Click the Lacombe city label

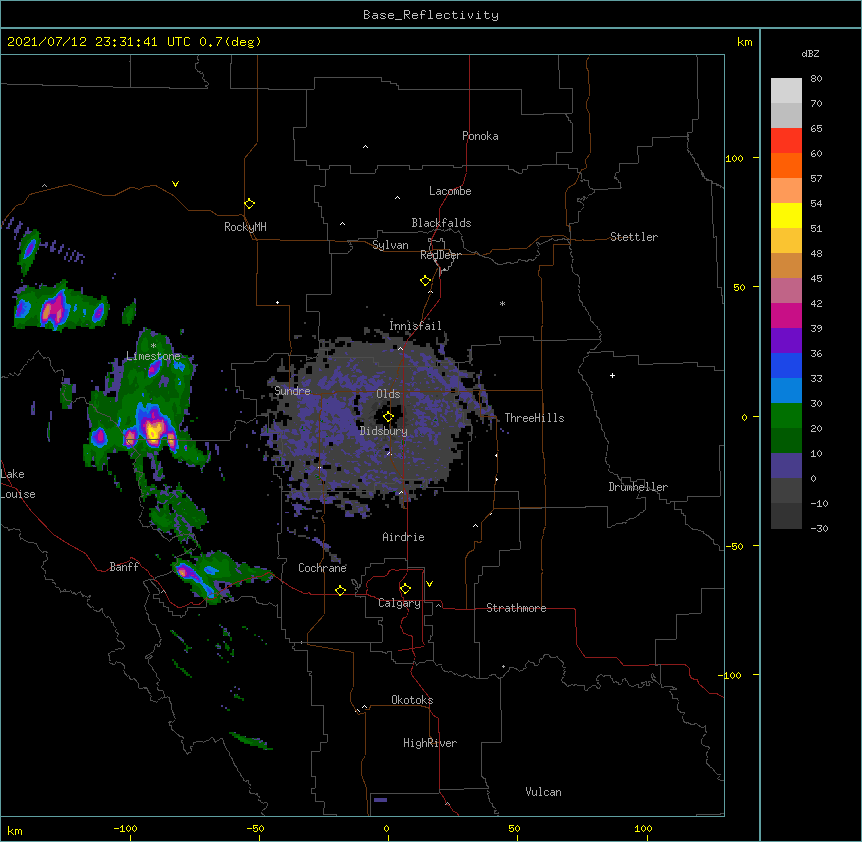coord(450,191)
